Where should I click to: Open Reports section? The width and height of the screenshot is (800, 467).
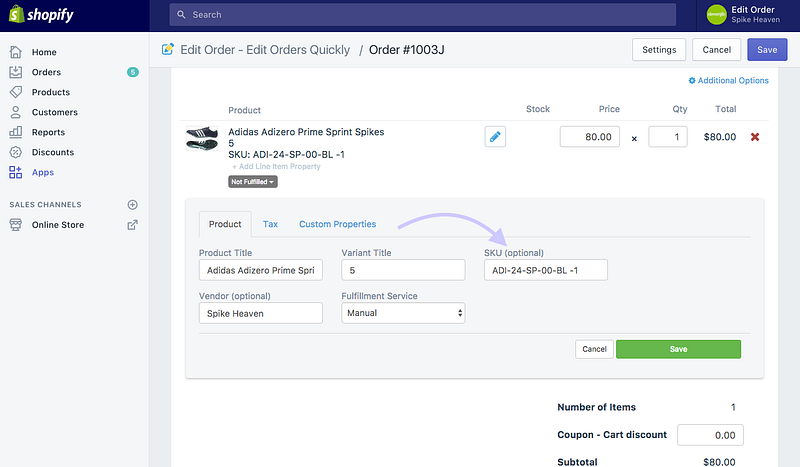[x=48, y=132]
